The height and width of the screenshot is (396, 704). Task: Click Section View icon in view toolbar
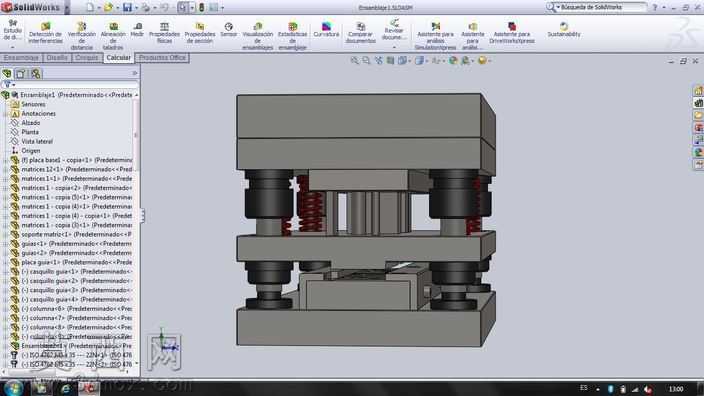pyautogui.click(x=390, y=61)
